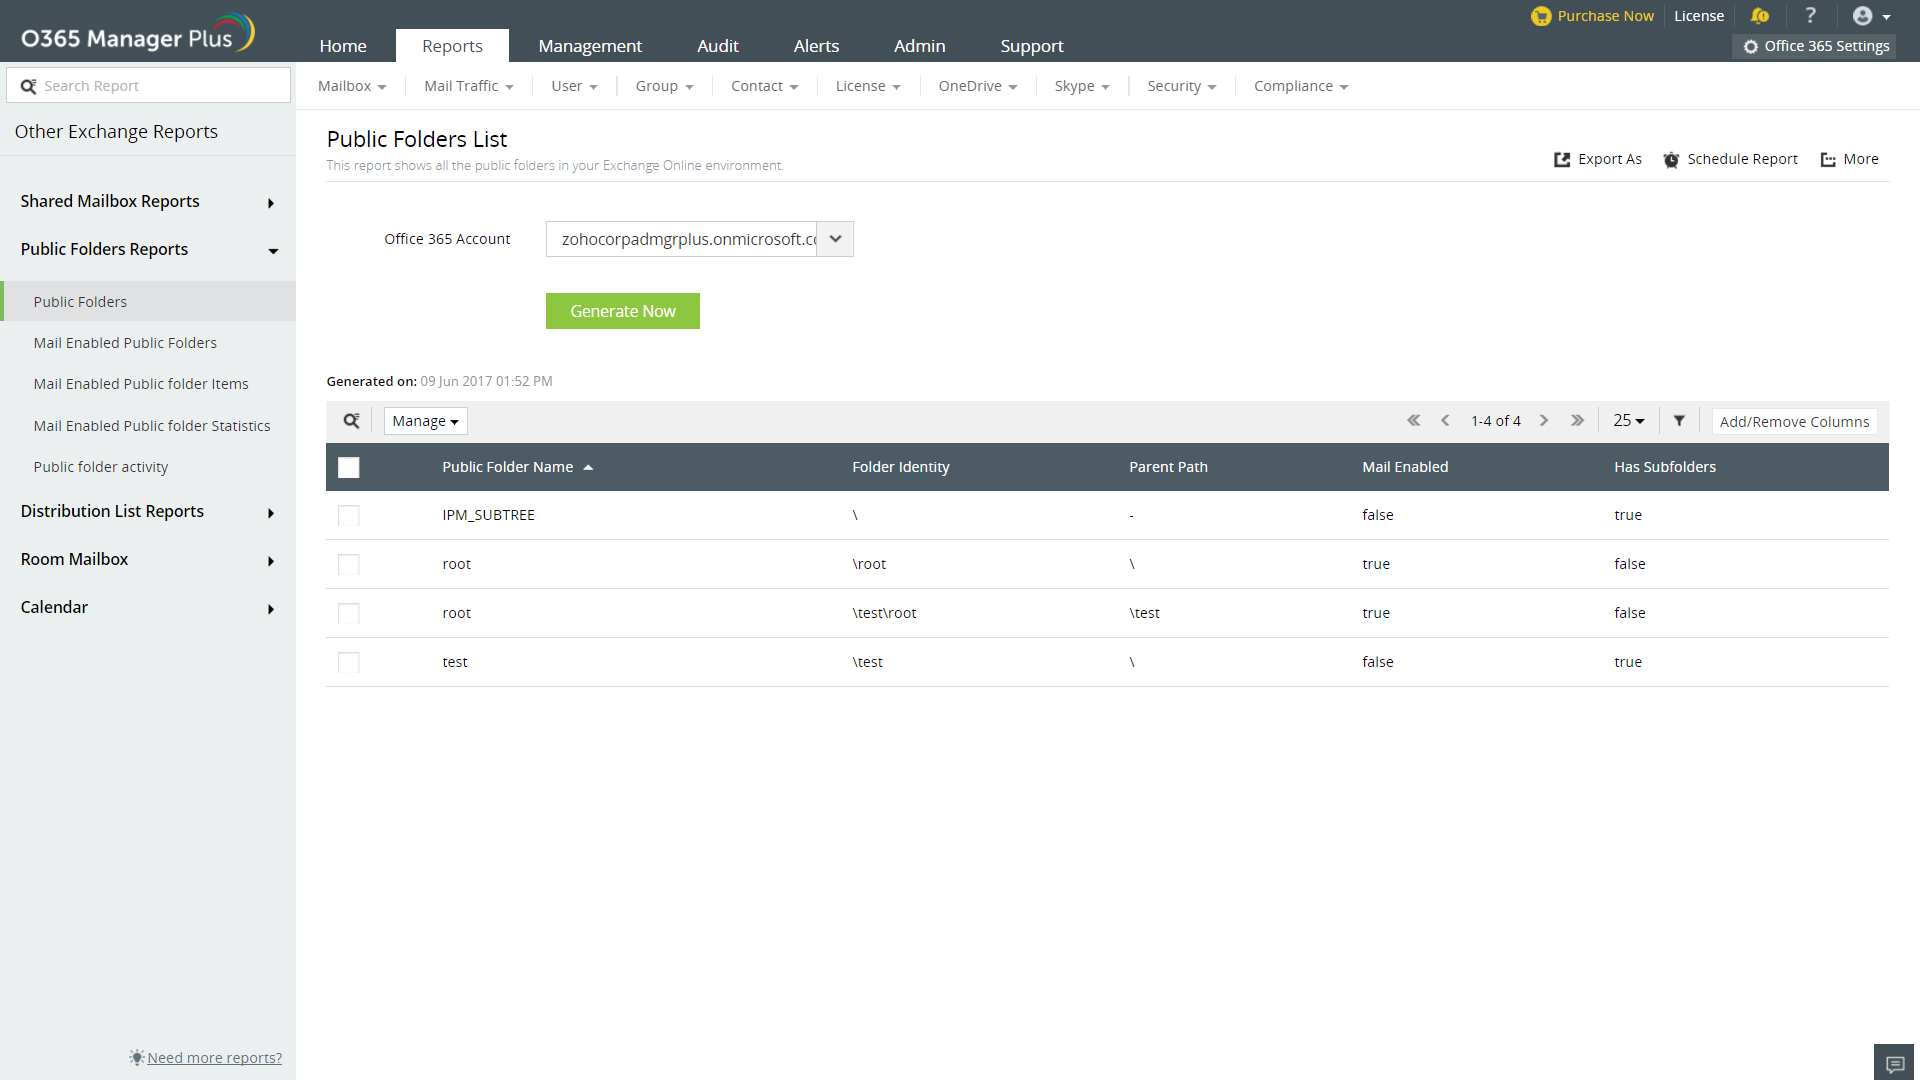Screen dimensions: 1920x1080
Task: Follow the Need more reports link
Action: click(x=214, y=1058)
